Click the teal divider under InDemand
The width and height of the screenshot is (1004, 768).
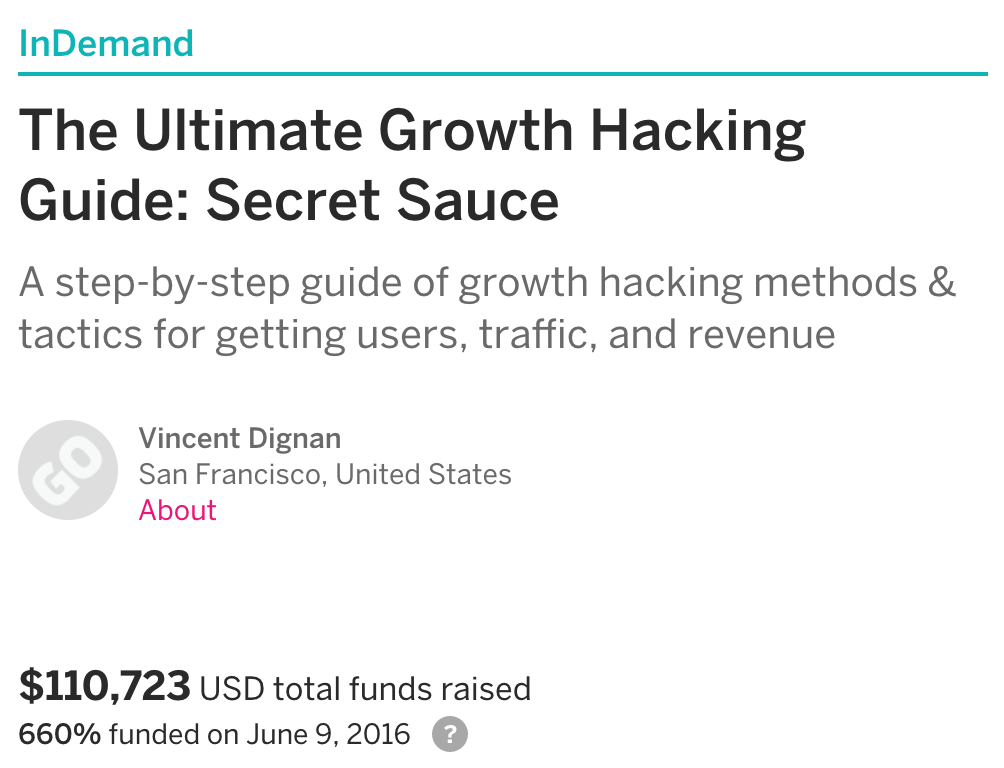point(500,72)
